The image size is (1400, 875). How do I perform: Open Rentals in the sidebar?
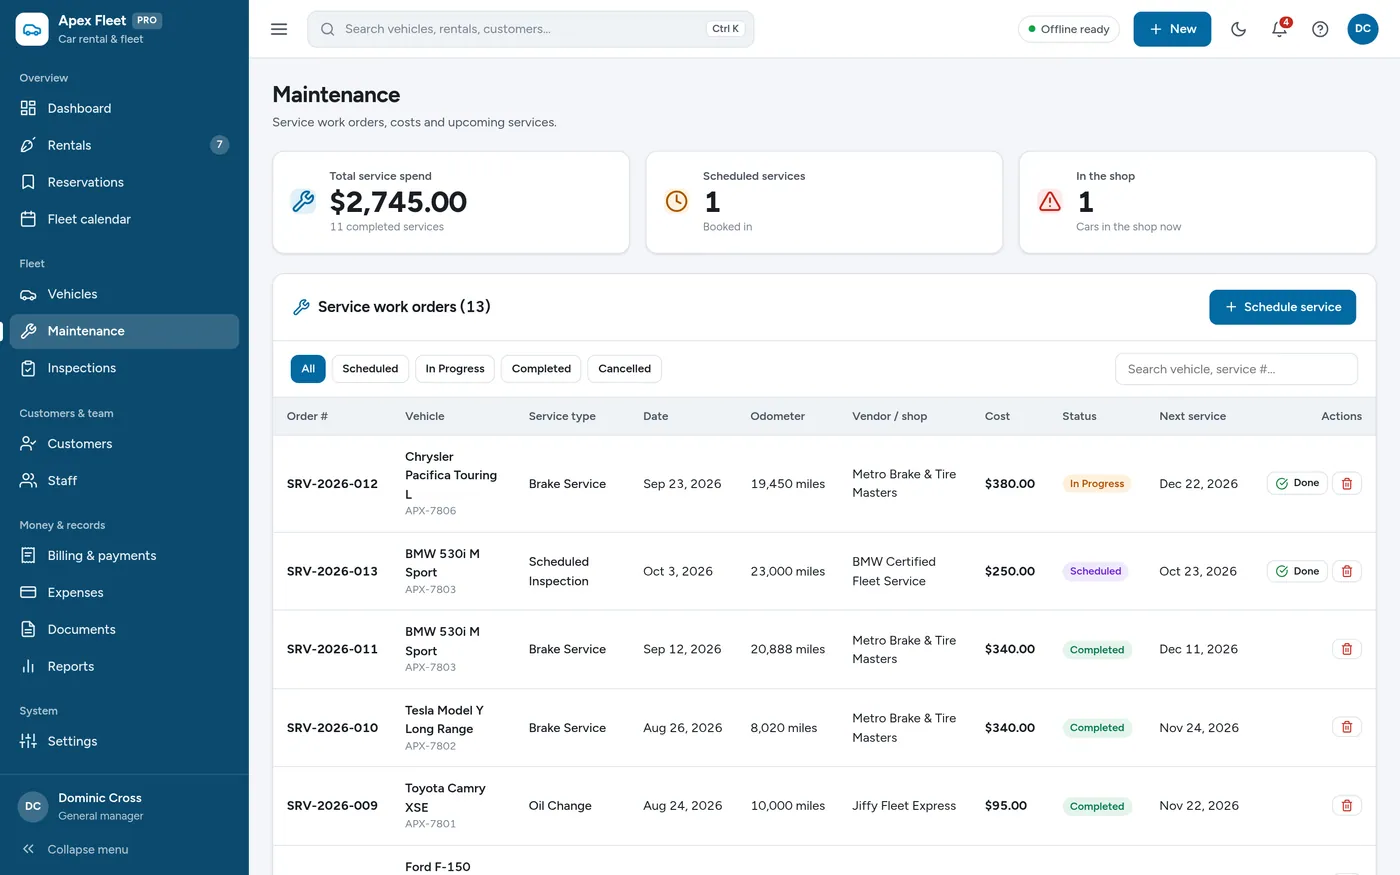click(x=124, y=145)
